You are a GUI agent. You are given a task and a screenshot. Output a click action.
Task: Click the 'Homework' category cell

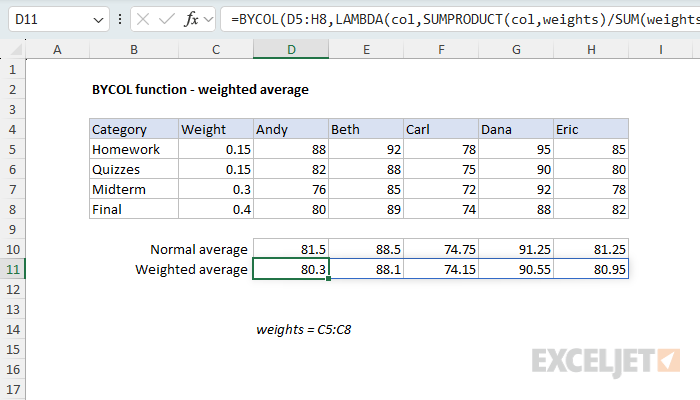pyautogui.click(x=134, y=150)
